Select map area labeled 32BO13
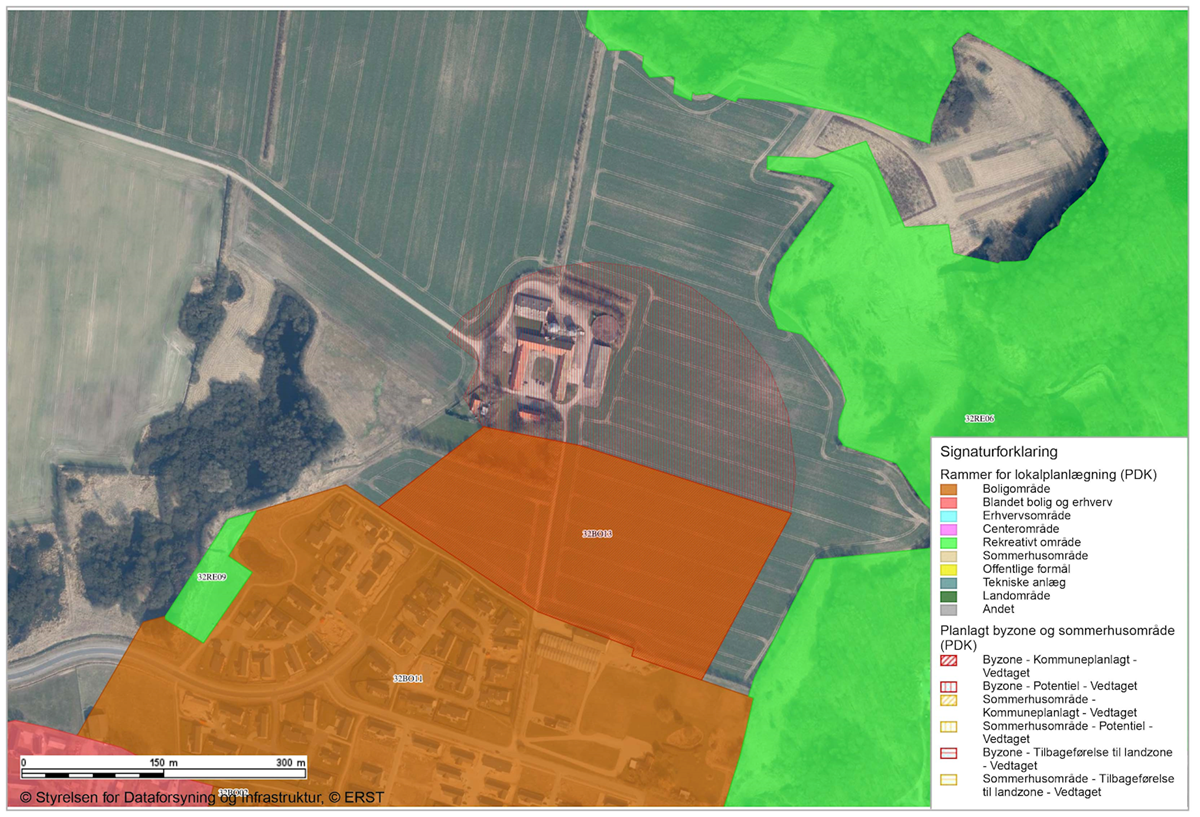The height and width of the screenshot is (817, 1200). [x=596, y=534]
